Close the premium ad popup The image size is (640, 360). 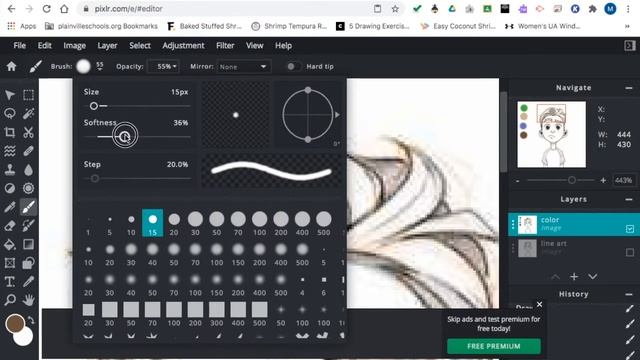540,304
